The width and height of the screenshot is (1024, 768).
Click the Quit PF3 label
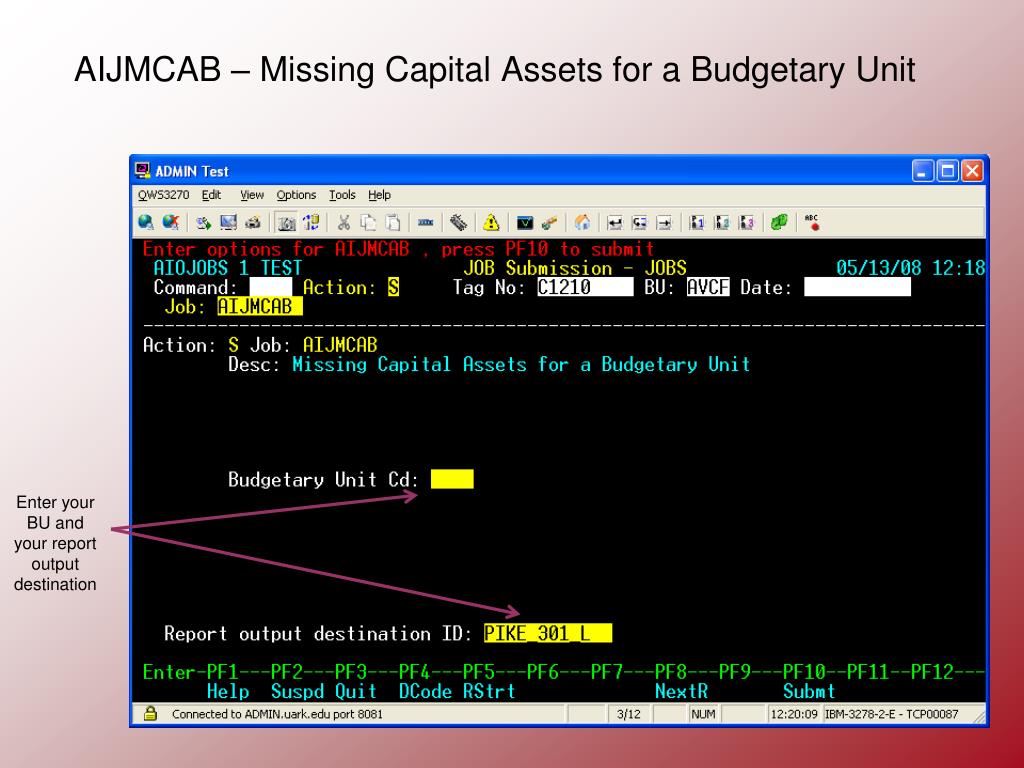pos(356,691)
